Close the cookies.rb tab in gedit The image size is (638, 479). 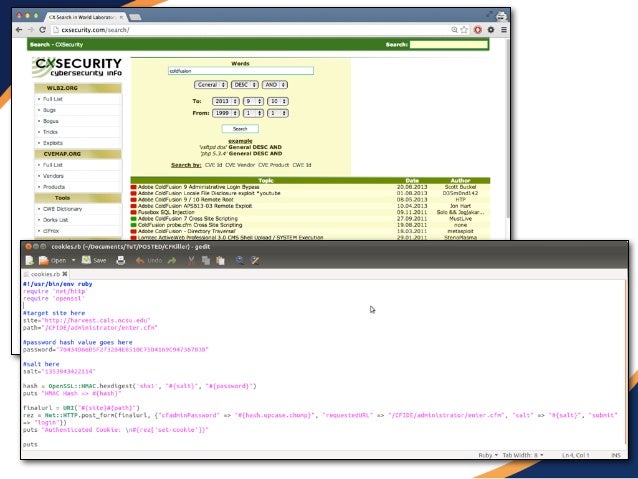65,274
